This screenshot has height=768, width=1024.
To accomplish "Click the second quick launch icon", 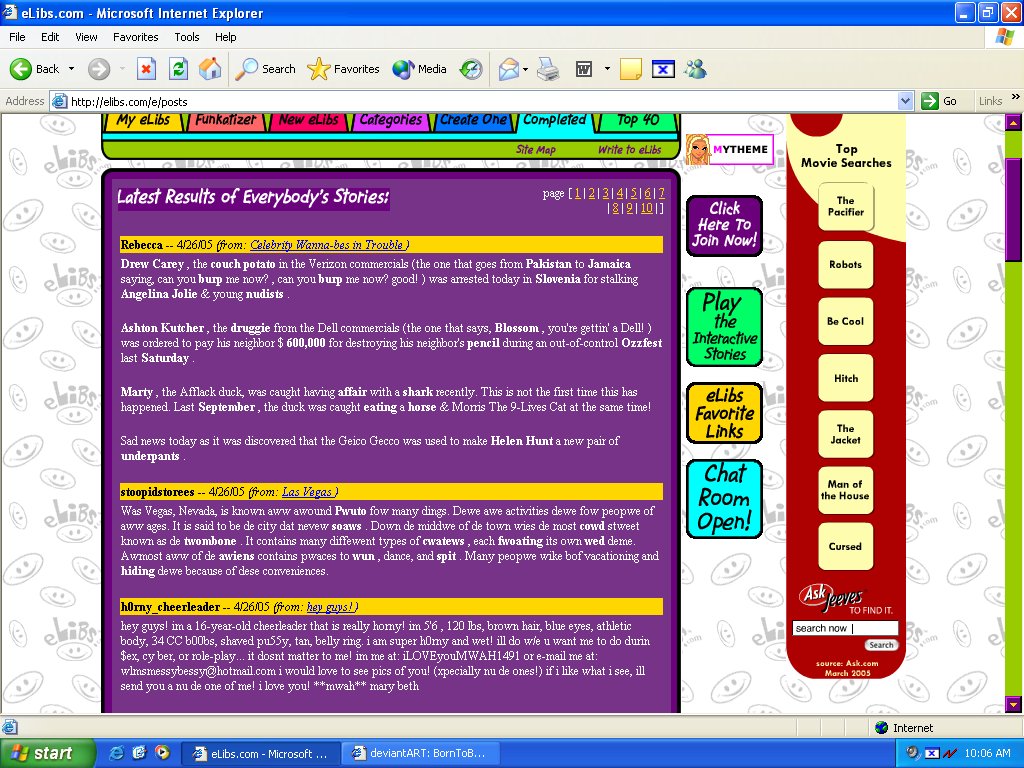I will tap(139, 753).
